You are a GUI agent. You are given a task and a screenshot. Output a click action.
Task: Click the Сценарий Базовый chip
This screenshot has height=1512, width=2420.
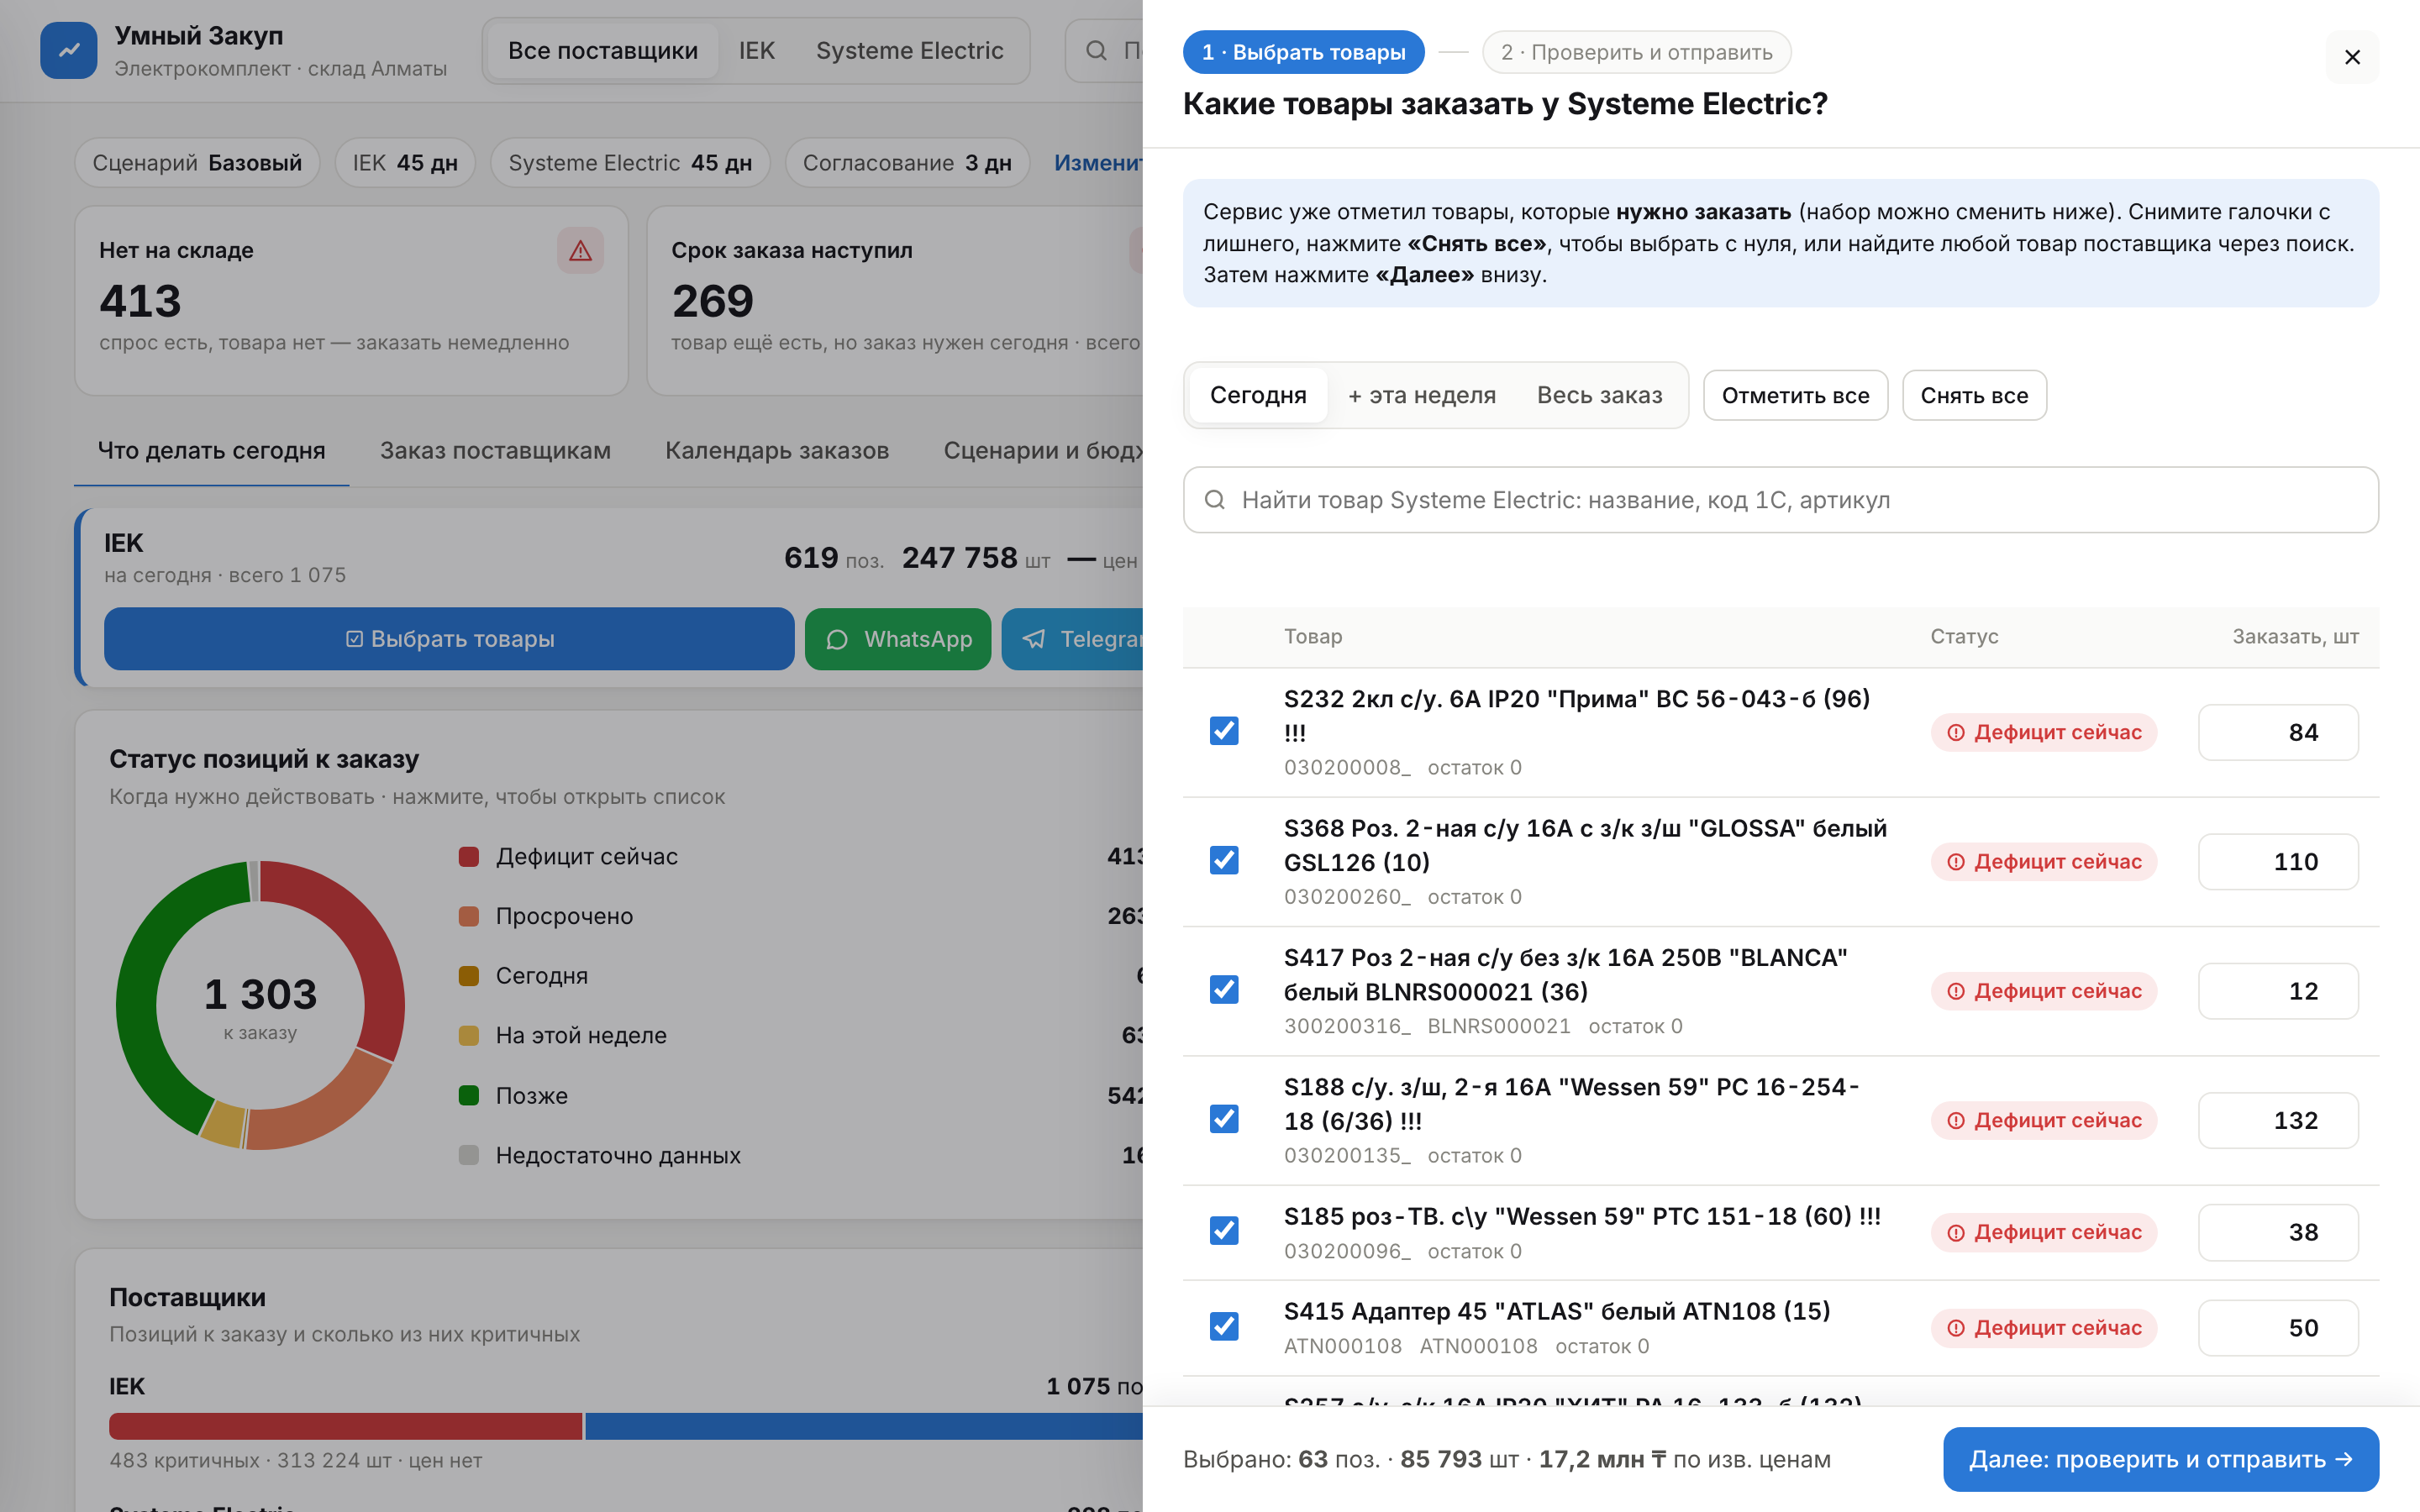point(197,162)
